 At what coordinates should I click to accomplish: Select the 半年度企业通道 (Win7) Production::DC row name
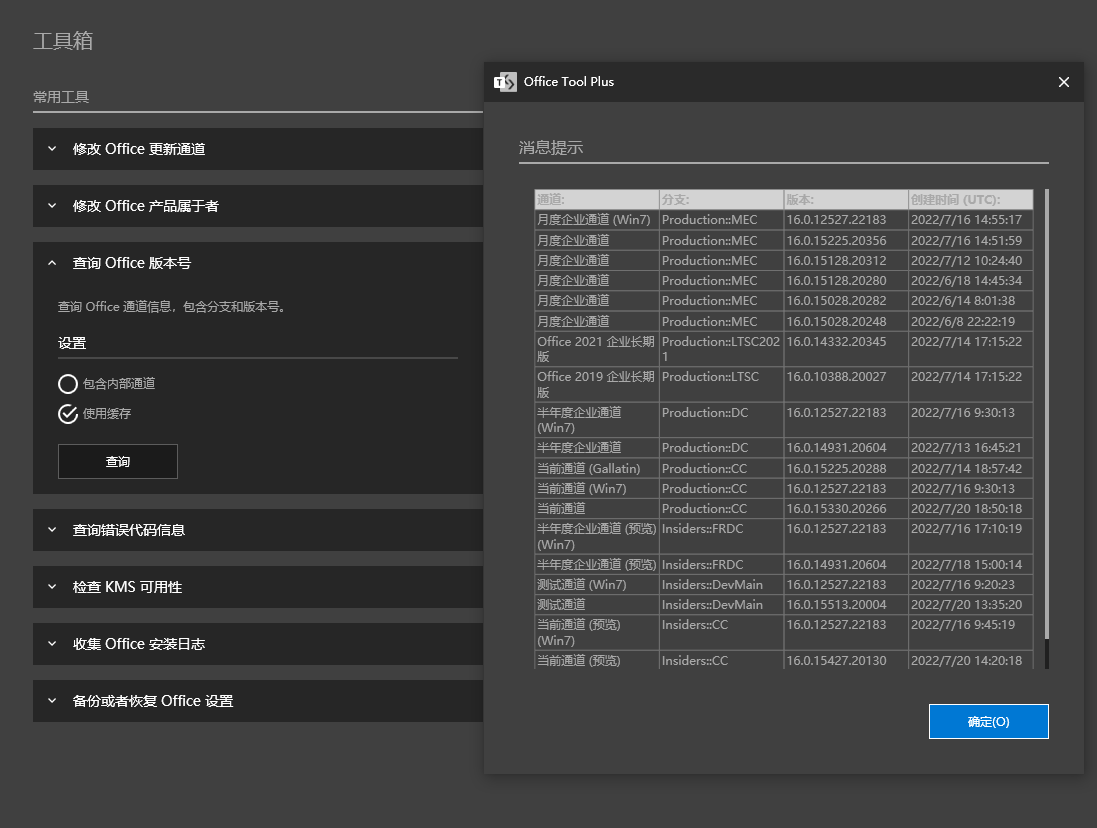(x=597, y=420)
